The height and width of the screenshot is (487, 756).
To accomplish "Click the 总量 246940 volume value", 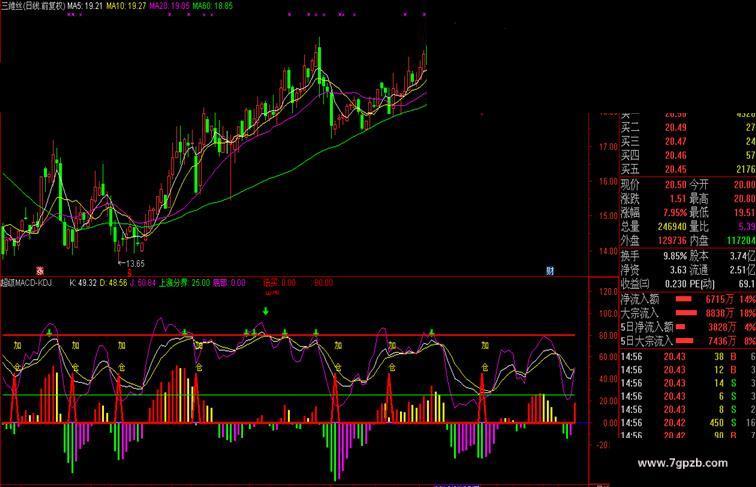I will [x=672, y=226].
